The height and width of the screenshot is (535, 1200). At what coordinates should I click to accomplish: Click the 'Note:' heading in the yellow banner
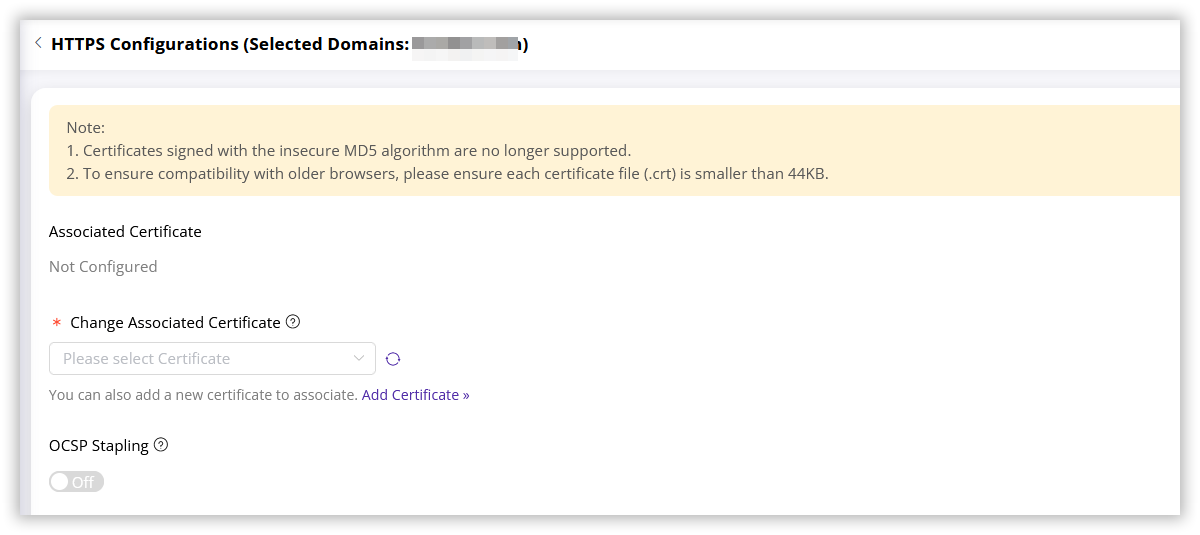tap(86, 127)
